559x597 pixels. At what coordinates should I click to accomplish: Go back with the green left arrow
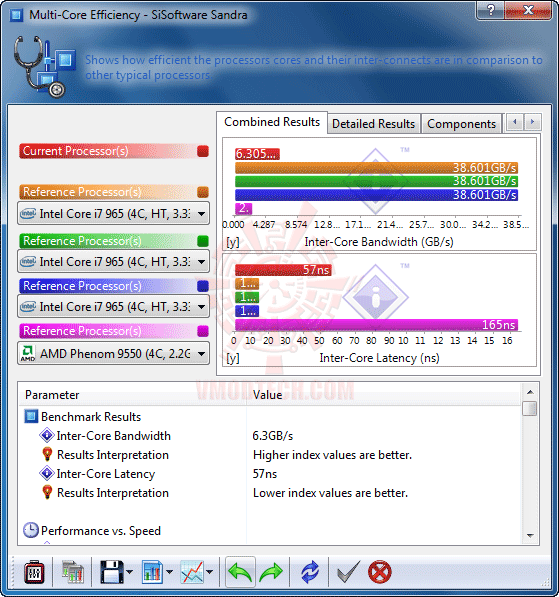(x=240, y=571)
